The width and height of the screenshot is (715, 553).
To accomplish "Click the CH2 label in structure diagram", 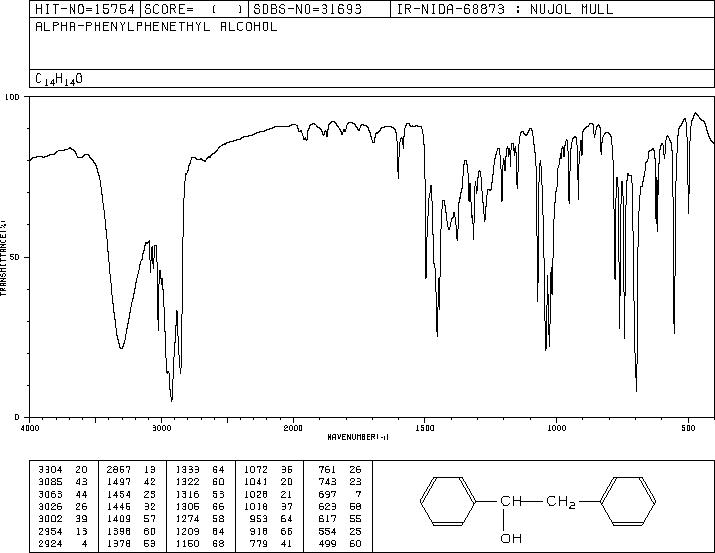I will pos(560,502).
